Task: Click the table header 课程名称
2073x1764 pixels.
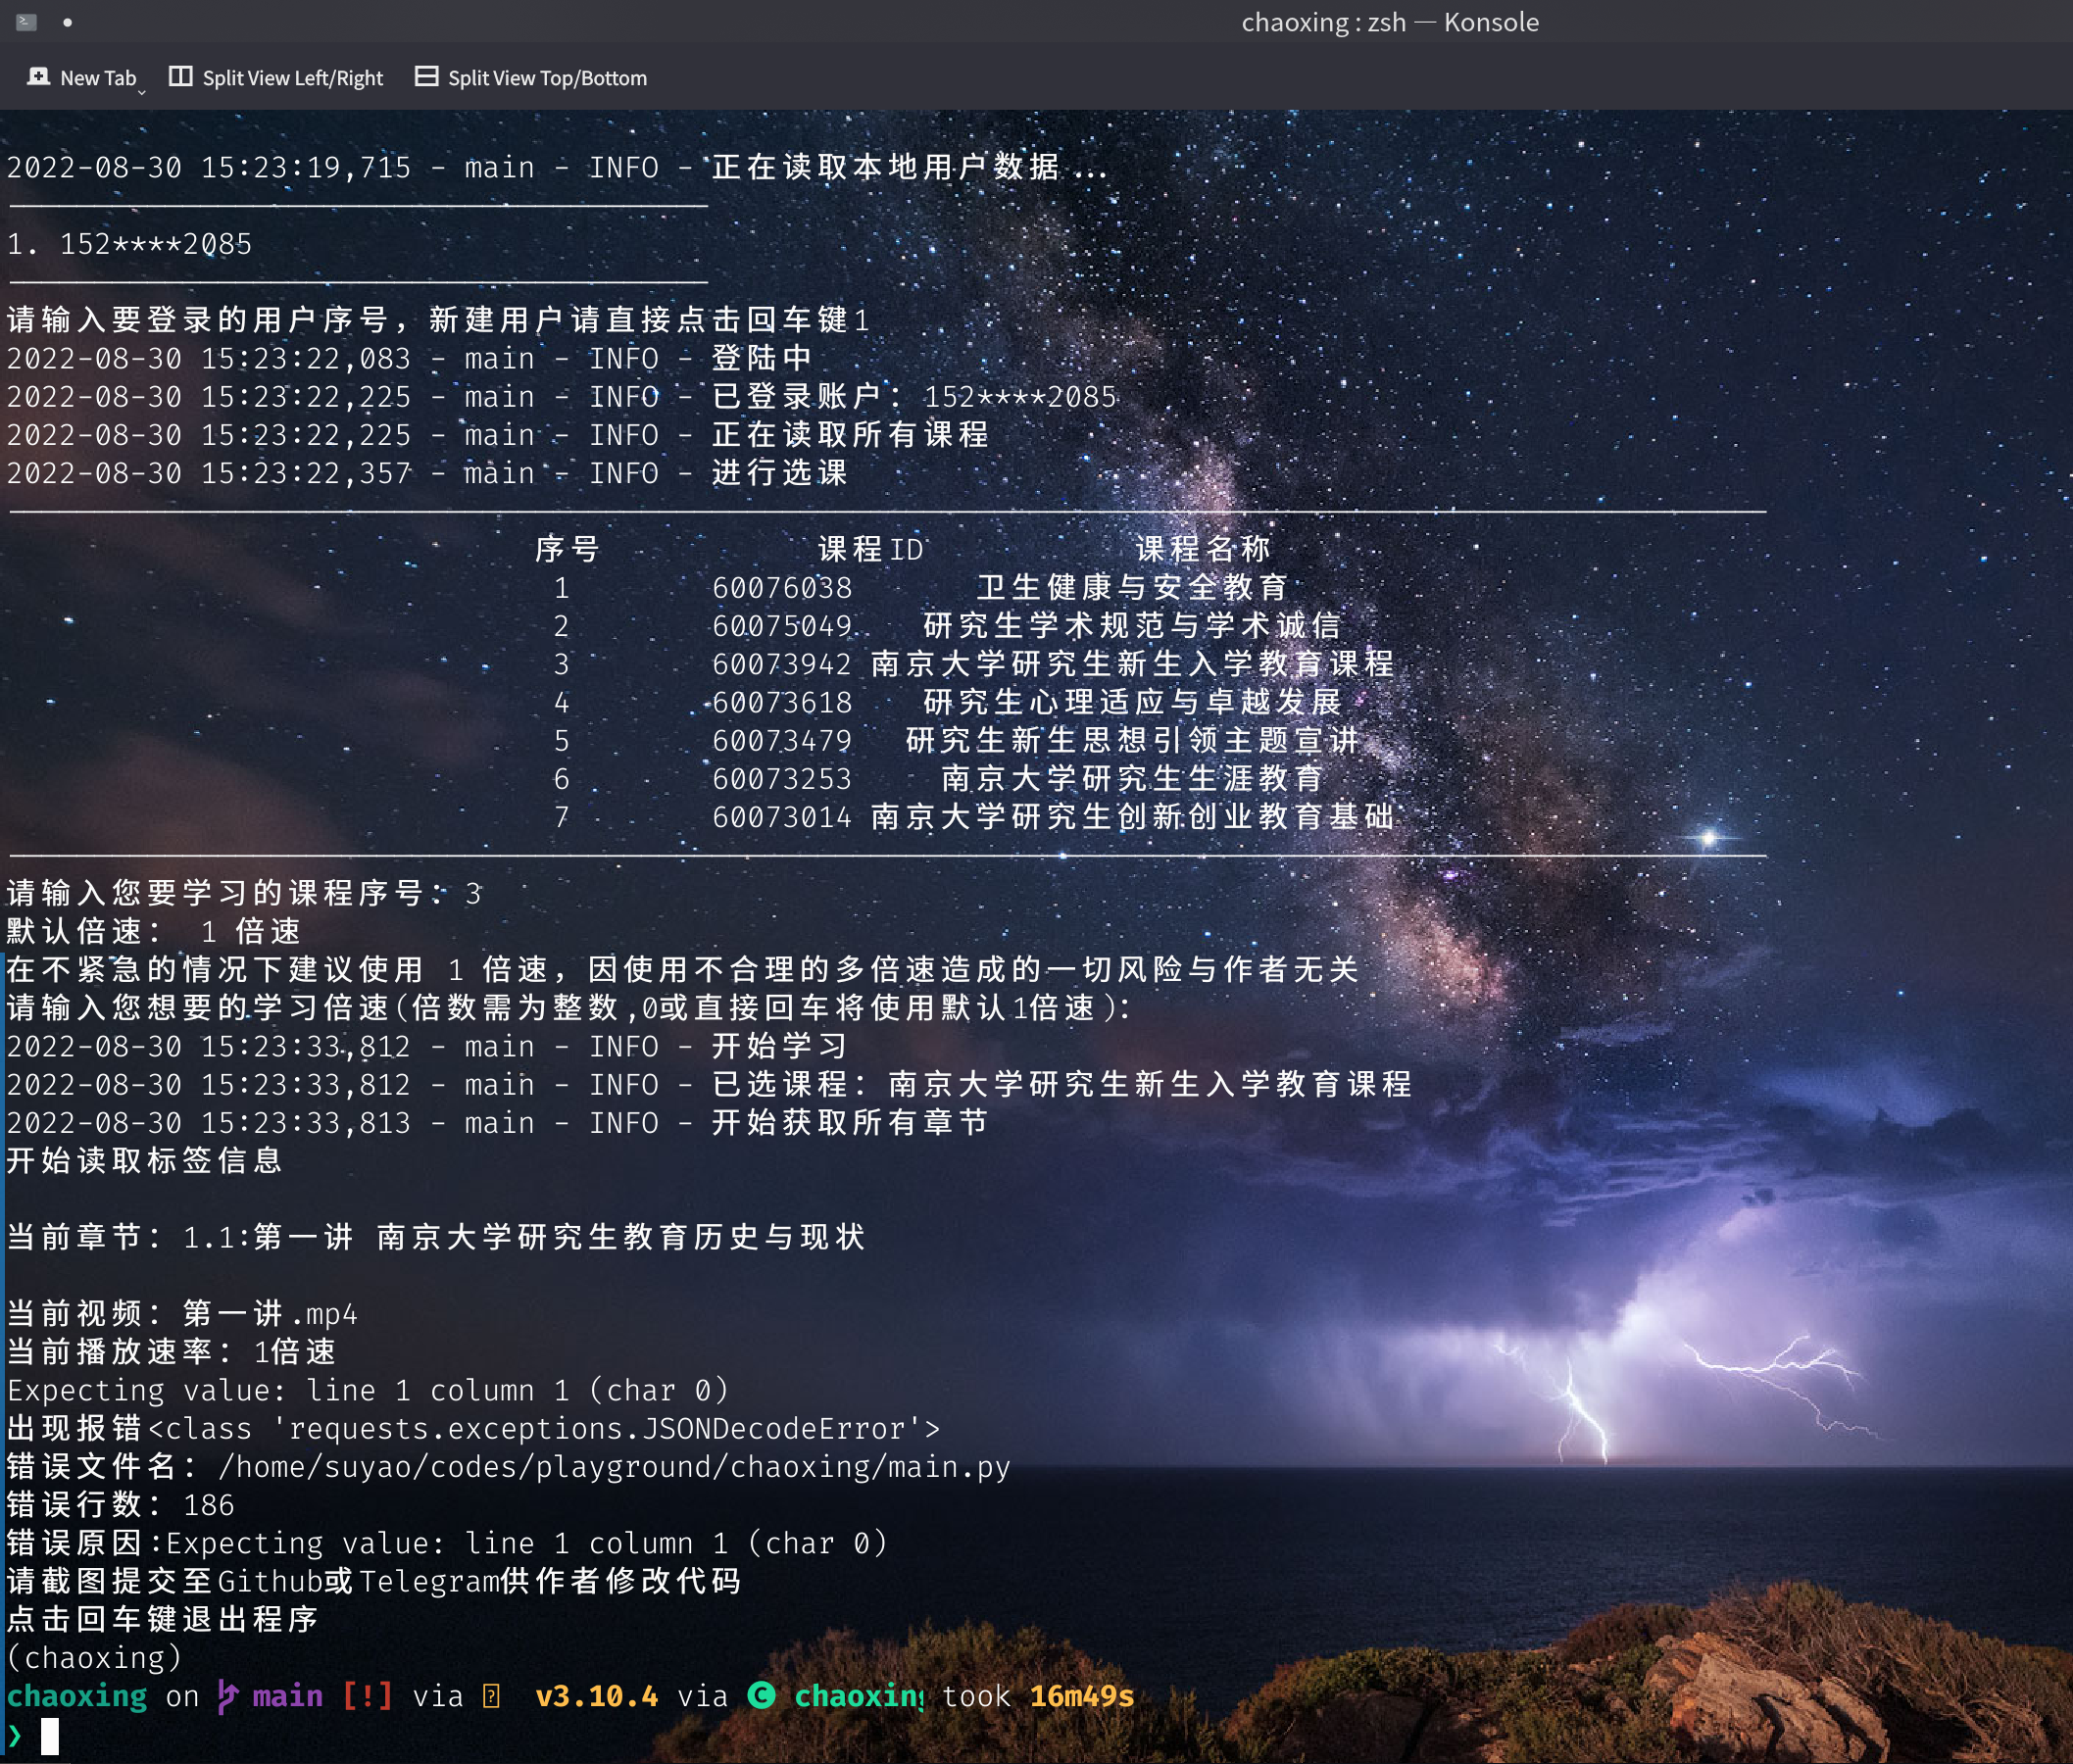Action: coord(1203,549)
